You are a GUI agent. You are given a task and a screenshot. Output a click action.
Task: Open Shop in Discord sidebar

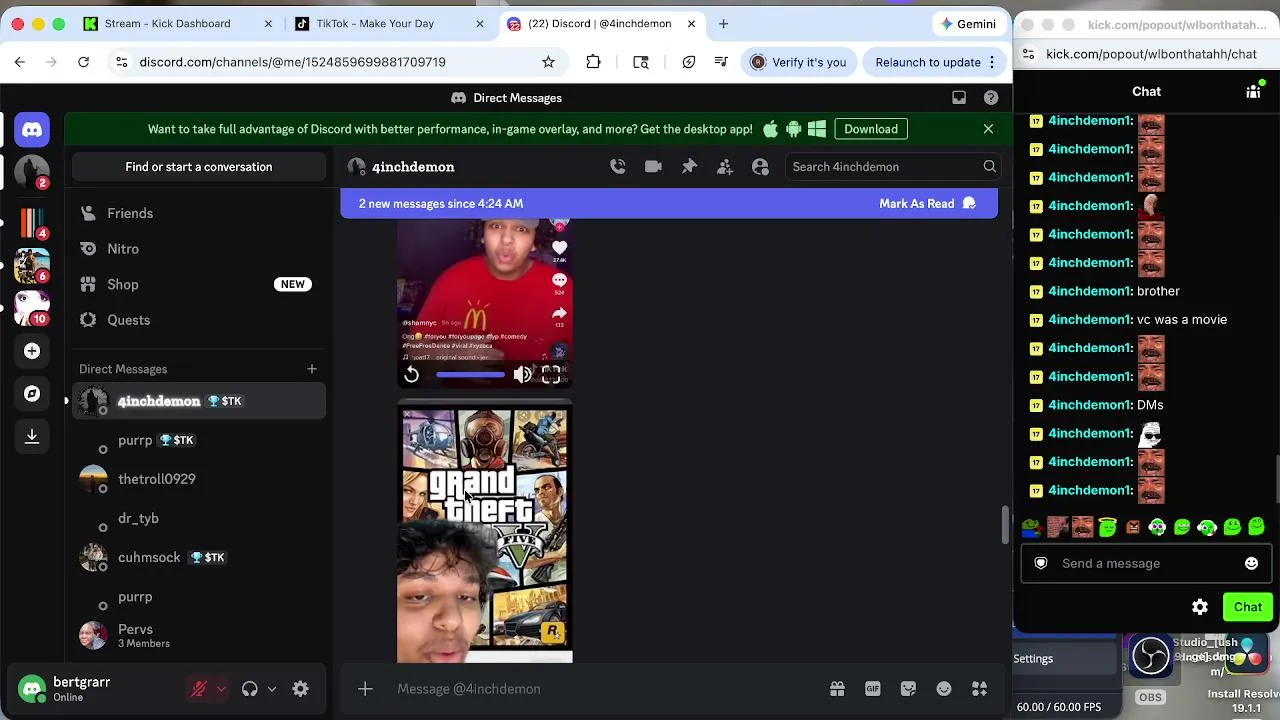coord(199,284)
